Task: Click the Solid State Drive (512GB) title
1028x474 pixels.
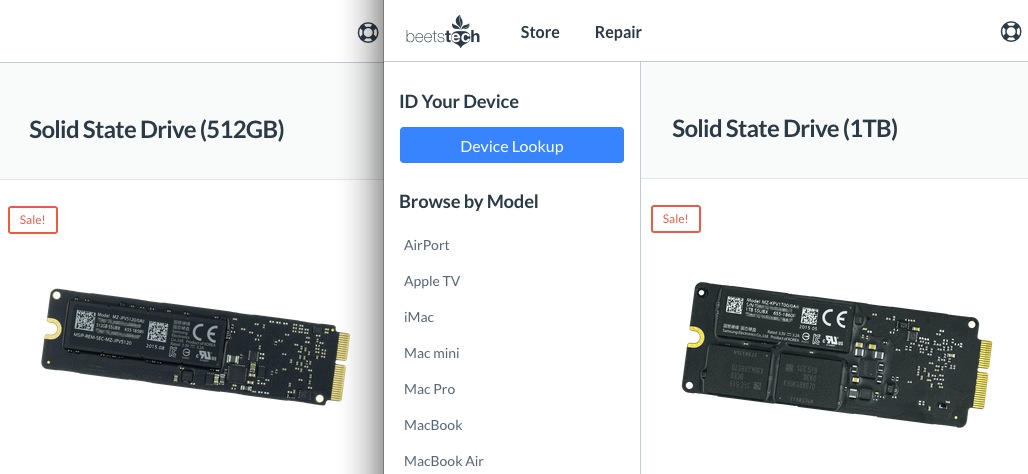Action: point(157,129)
